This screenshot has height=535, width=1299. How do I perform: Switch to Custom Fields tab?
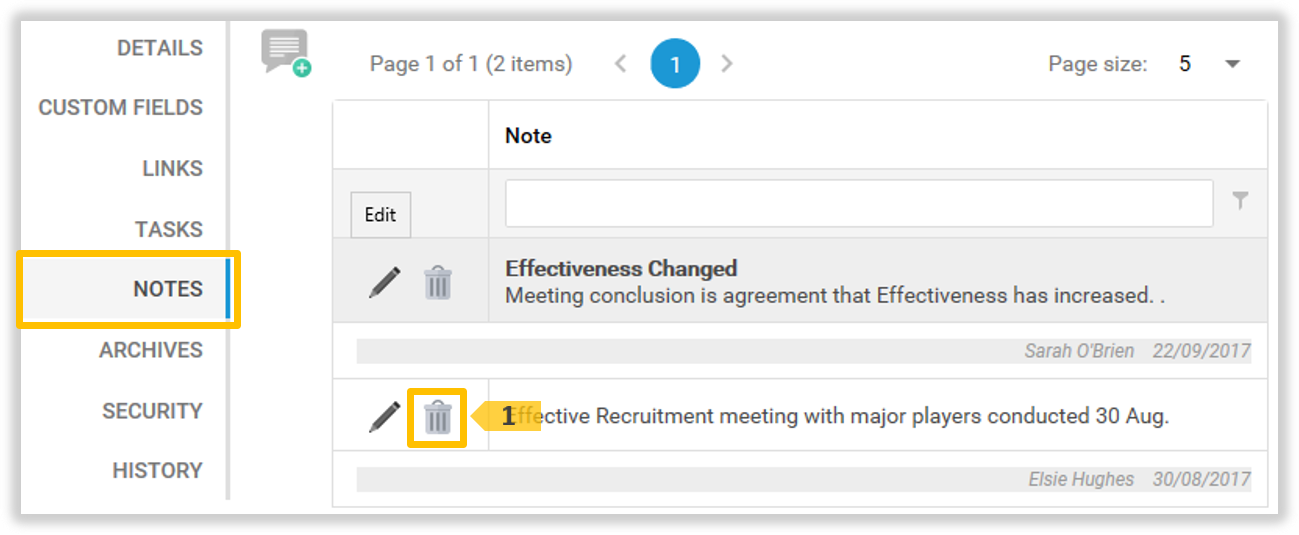coord(120,108)
